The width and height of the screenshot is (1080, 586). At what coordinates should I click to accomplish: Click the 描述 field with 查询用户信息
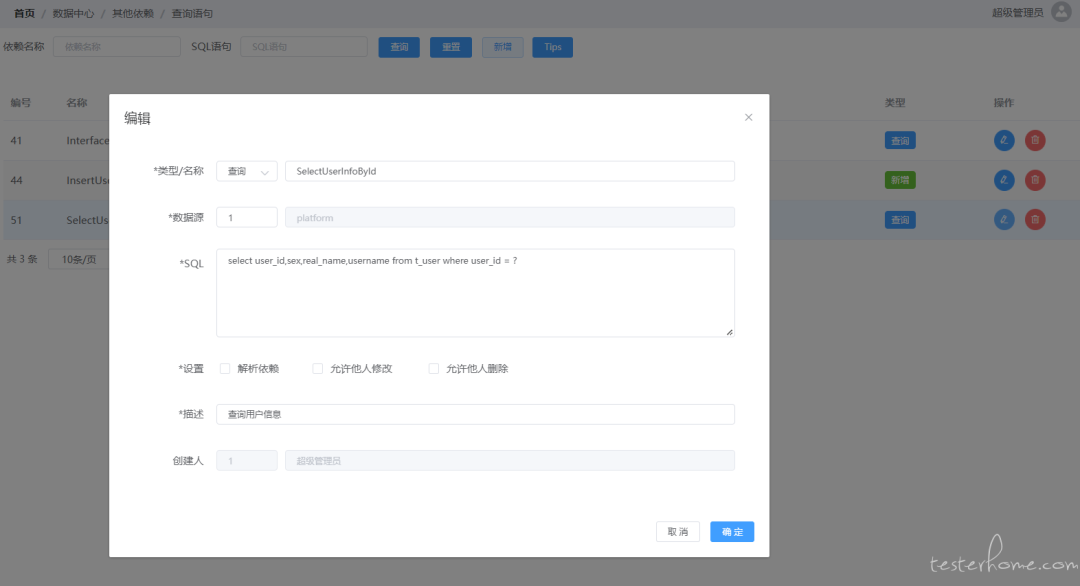pos(475,414)
